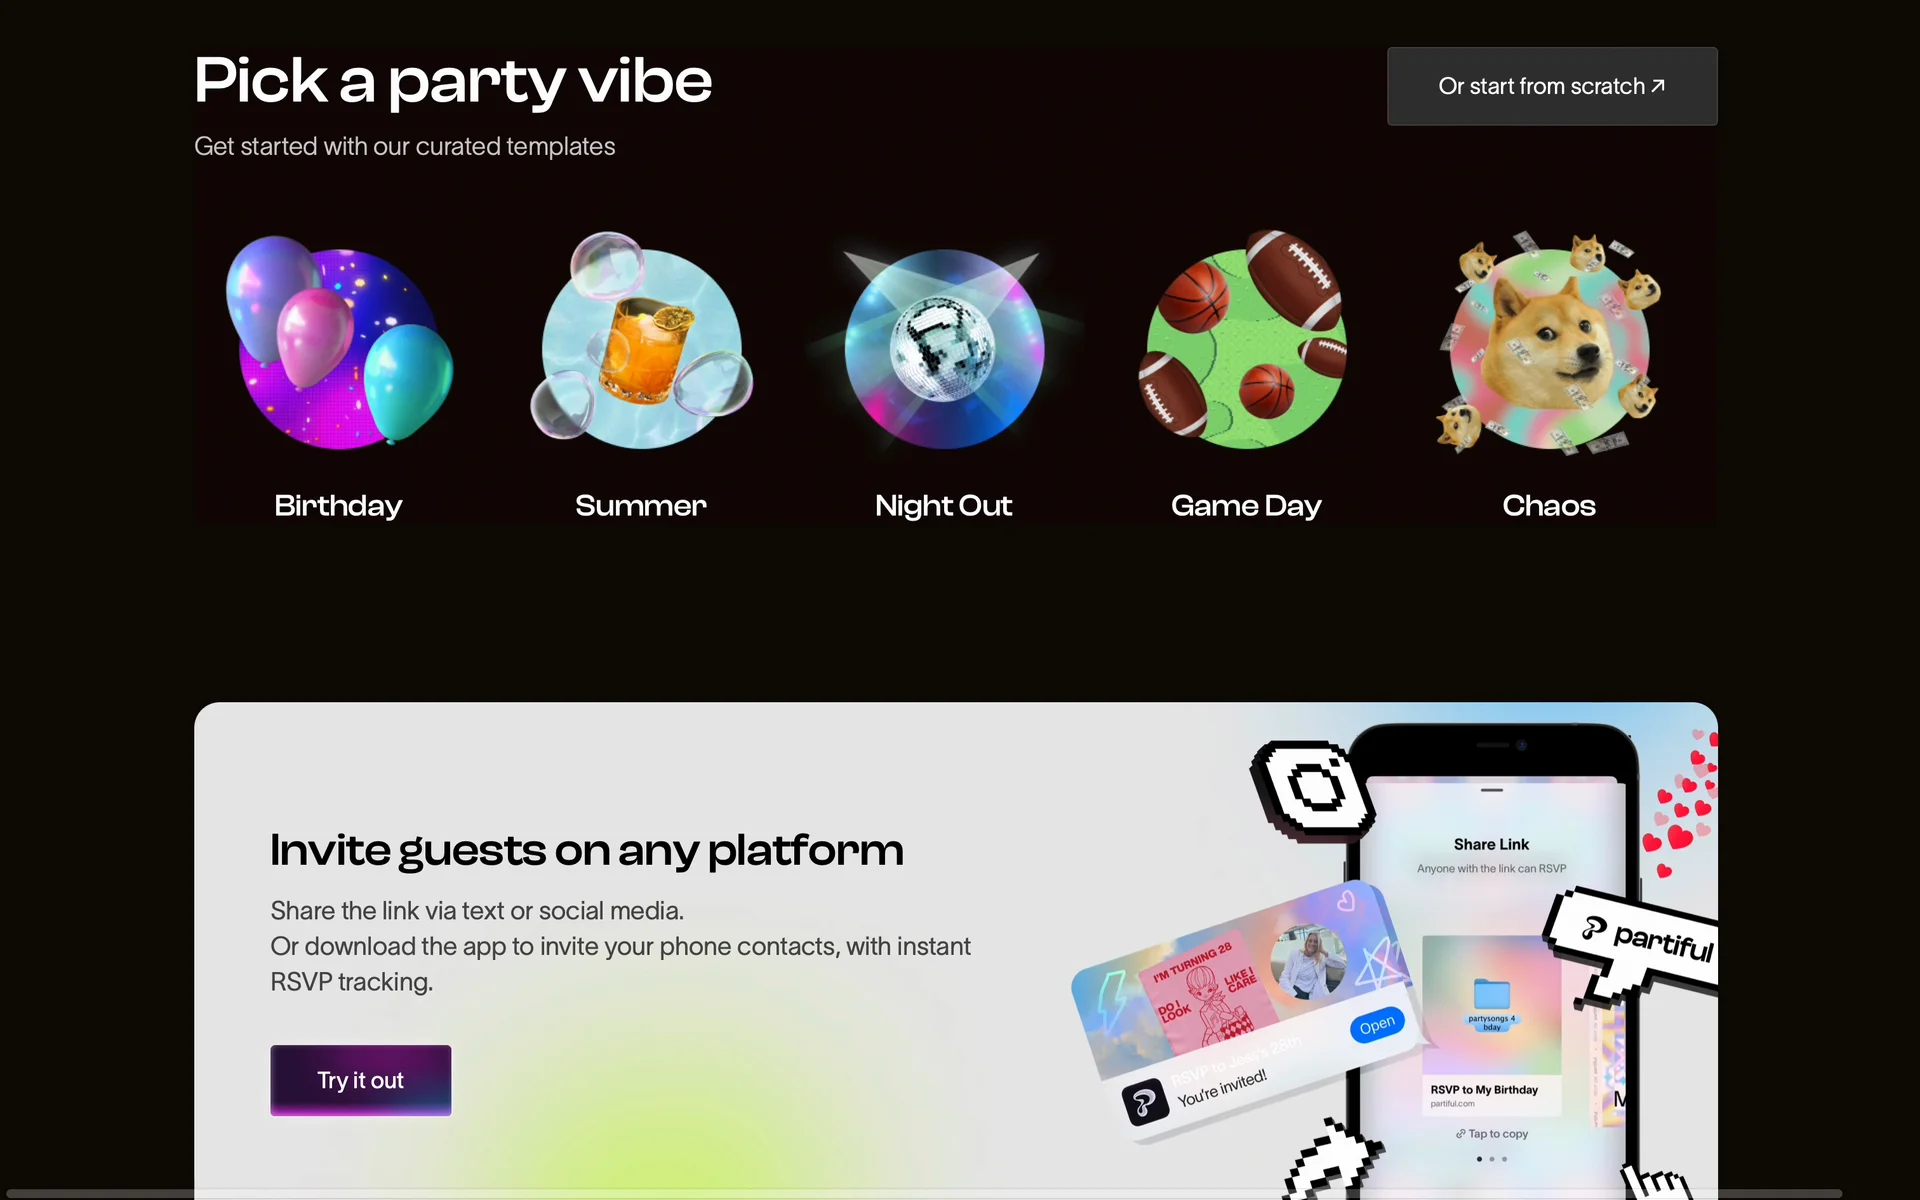Click the pixel Instagram icon sticker
The height and width of the screenshot is (1200, 1920).
pos(1314,789)
